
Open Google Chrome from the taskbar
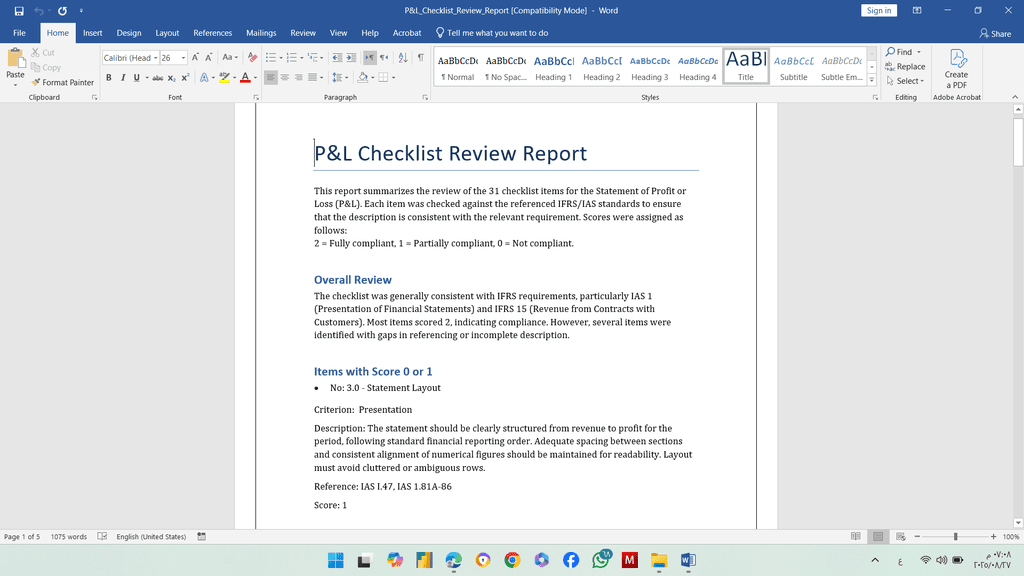pyautogui.click(x=512, y=560)
